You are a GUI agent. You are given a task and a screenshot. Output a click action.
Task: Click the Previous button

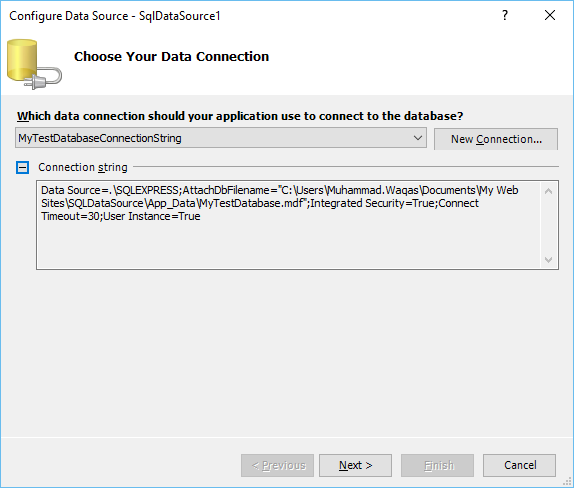point(277,465)
